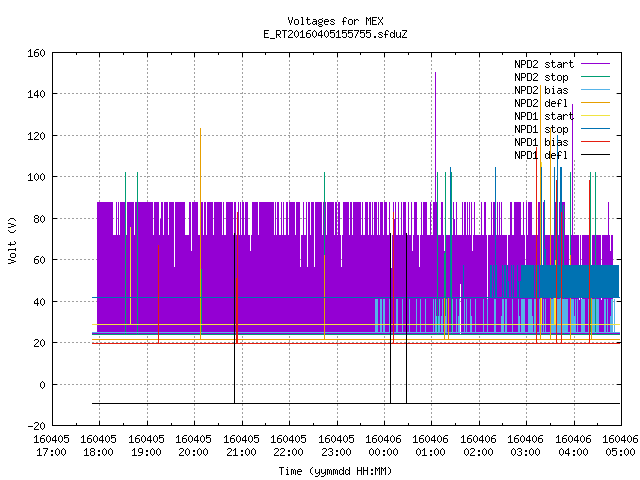Click the chart title 'Voltages for MEX'
Image resolution: width=640 pixels, height=480 pixels.
tap(335, 21)
